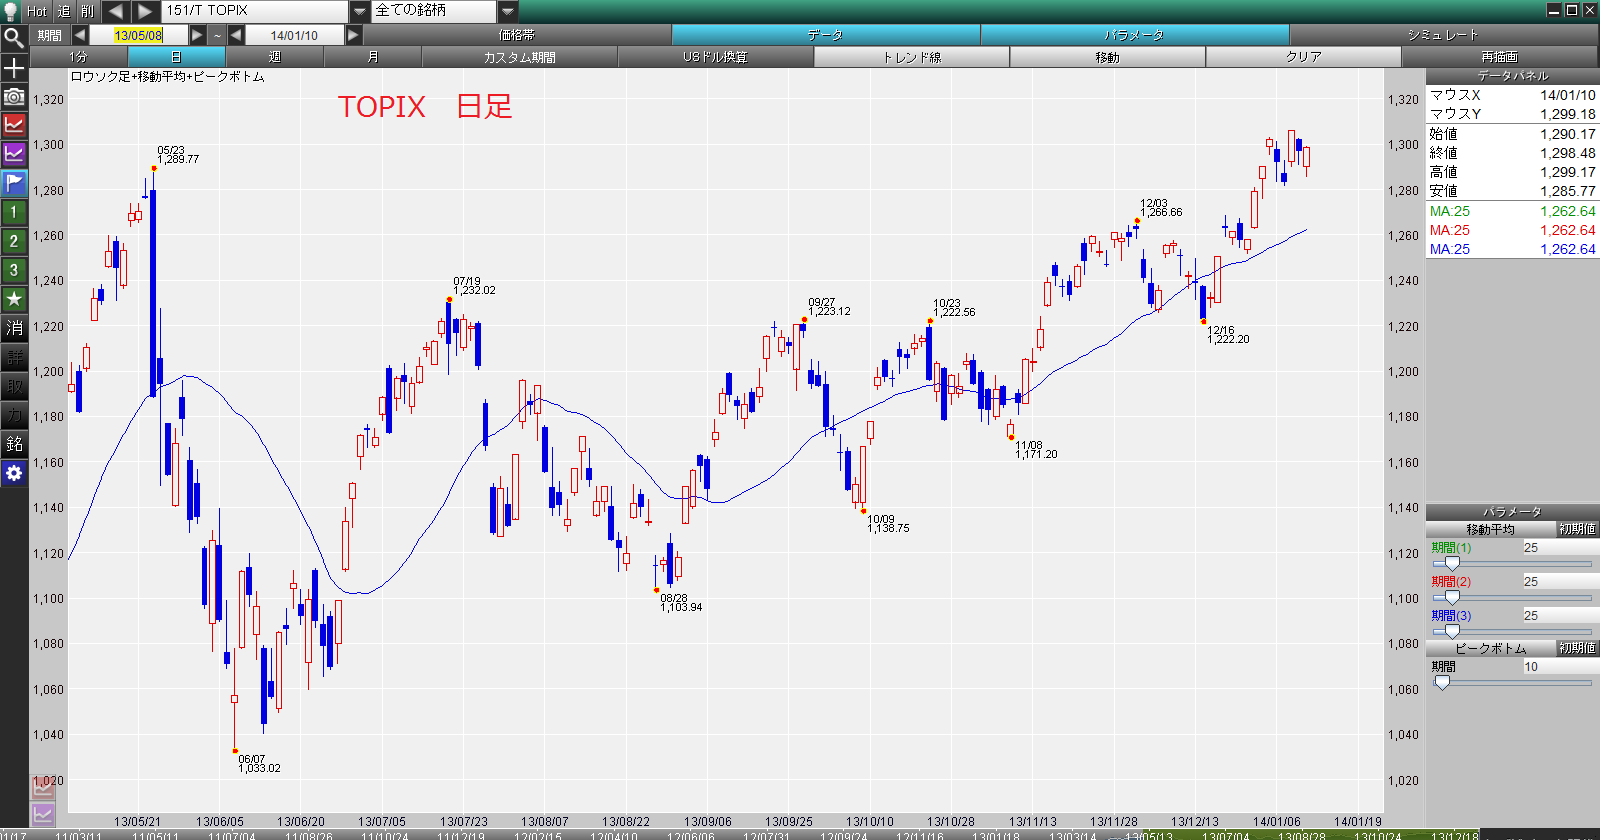Click the 151/T TOPIX symbol field
Screen dimensions: 1610x840
pyautogui.click(x=256, y=11)
